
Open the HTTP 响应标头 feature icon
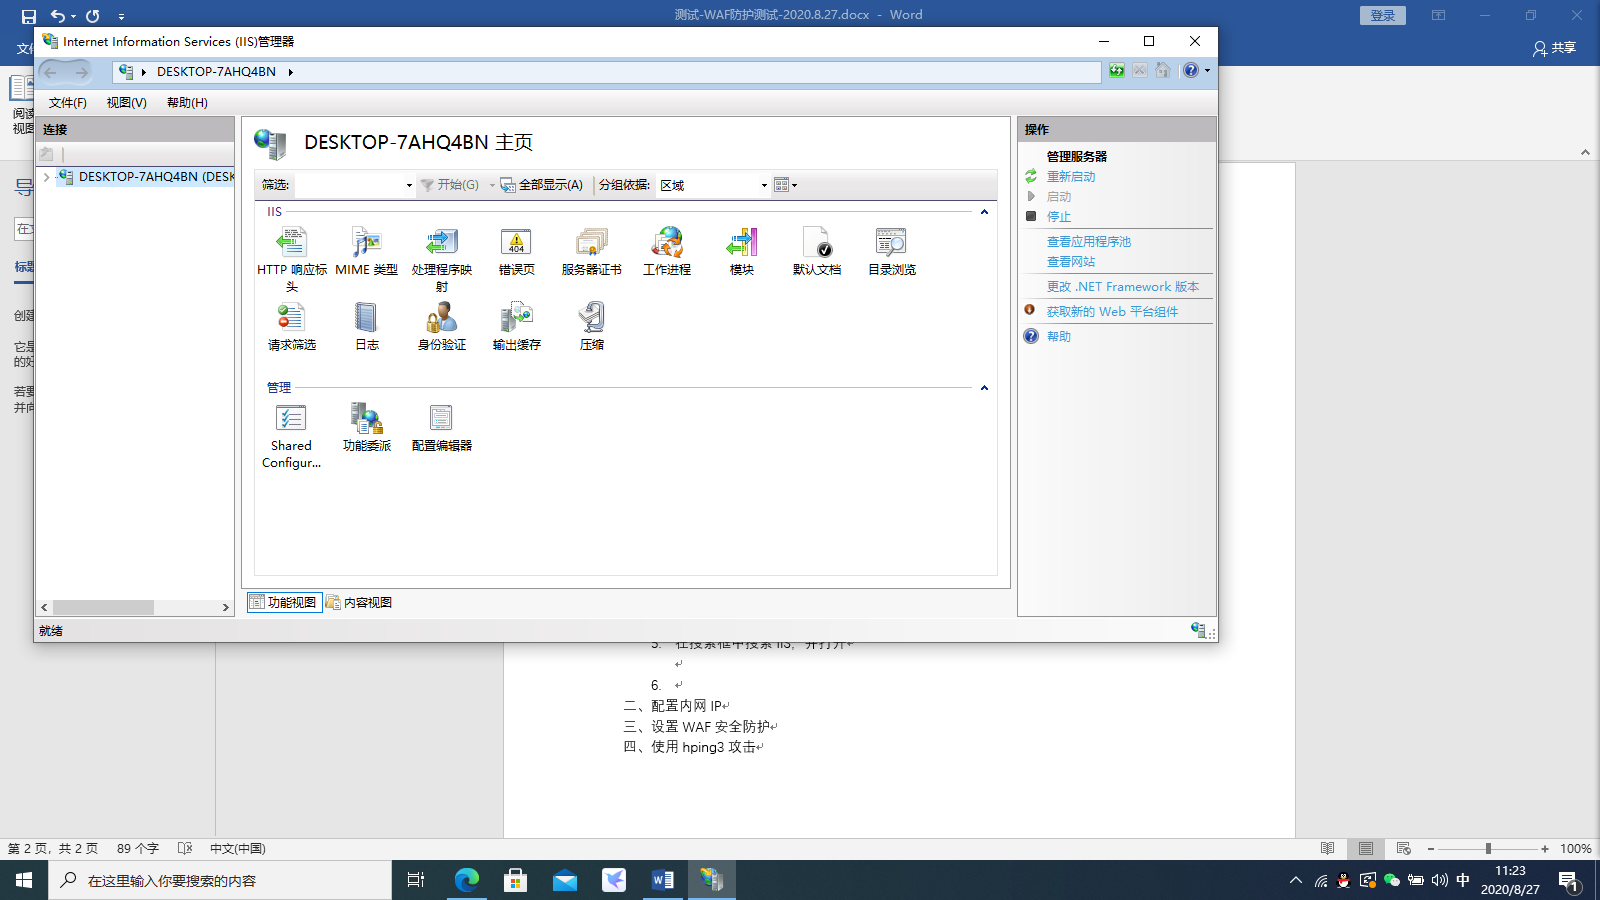coord(291,242)
